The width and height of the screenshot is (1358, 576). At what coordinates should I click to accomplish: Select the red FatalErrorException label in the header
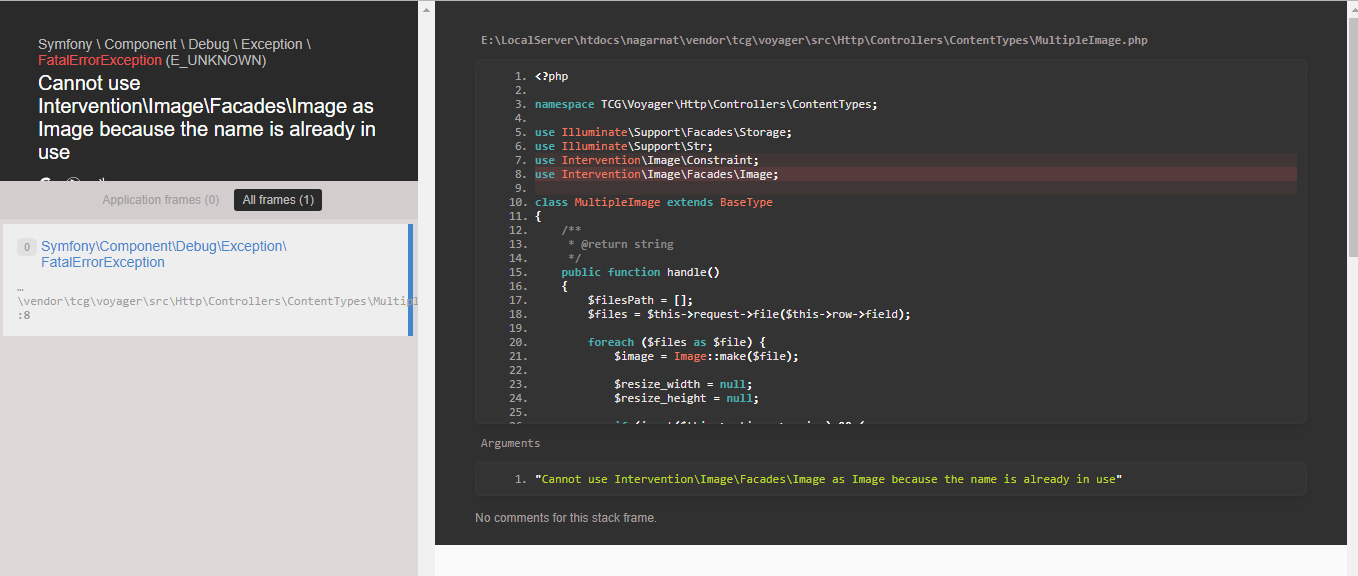point(97,60)
